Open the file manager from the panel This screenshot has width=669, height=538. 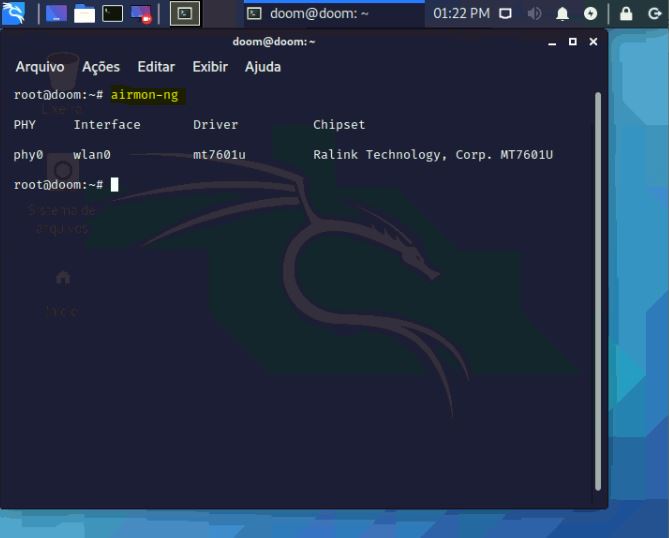(x=85, y=13)
